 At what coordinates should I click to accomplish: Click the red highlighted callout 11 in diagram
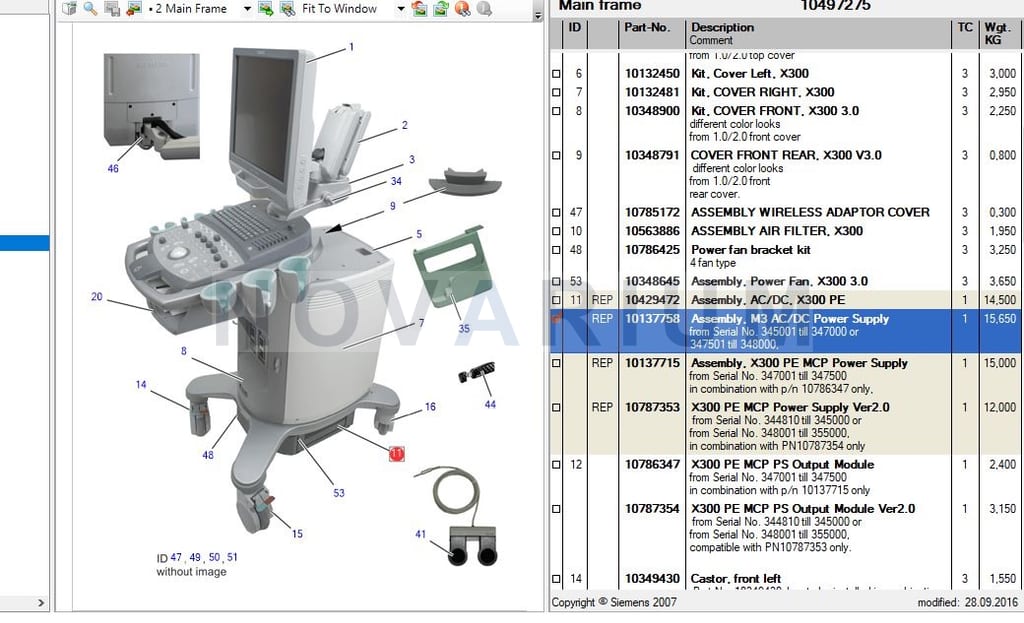pyautogui.click(x=396, y=454)
